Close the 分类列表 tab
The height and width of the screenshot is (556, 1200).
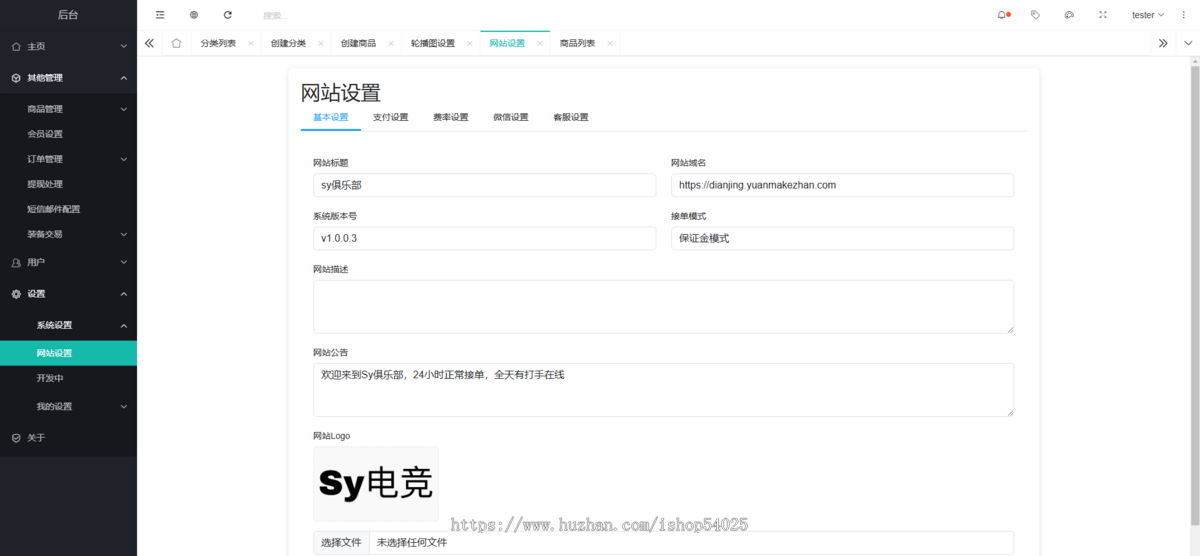251,44
